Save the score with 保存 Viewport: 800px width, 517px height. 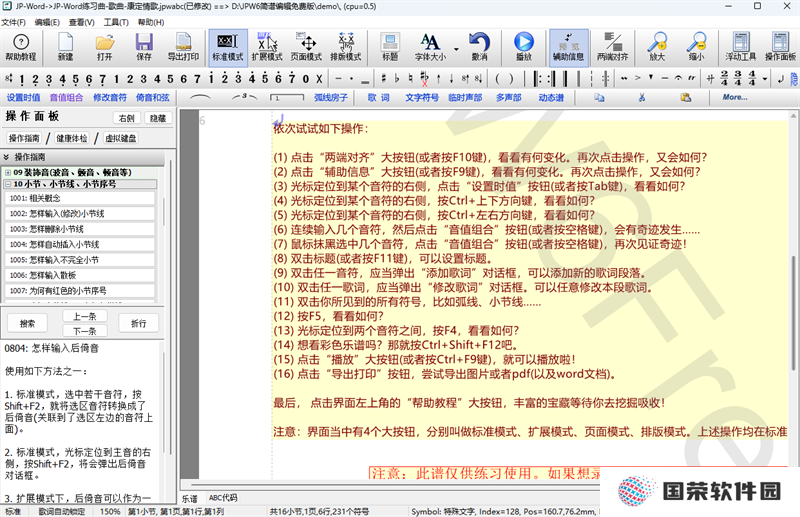click(x=144, y=47)
